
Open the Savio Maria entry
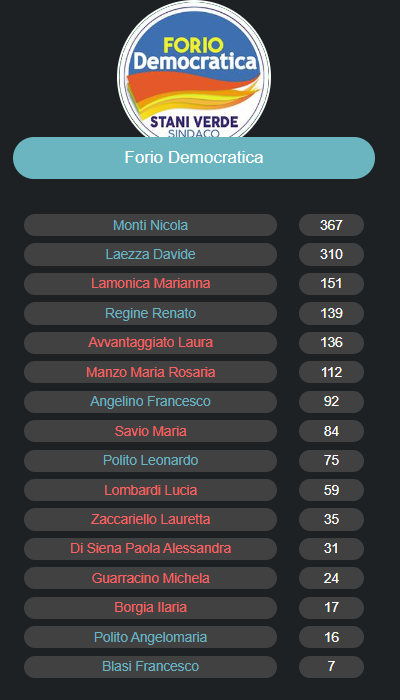point(150,431)
